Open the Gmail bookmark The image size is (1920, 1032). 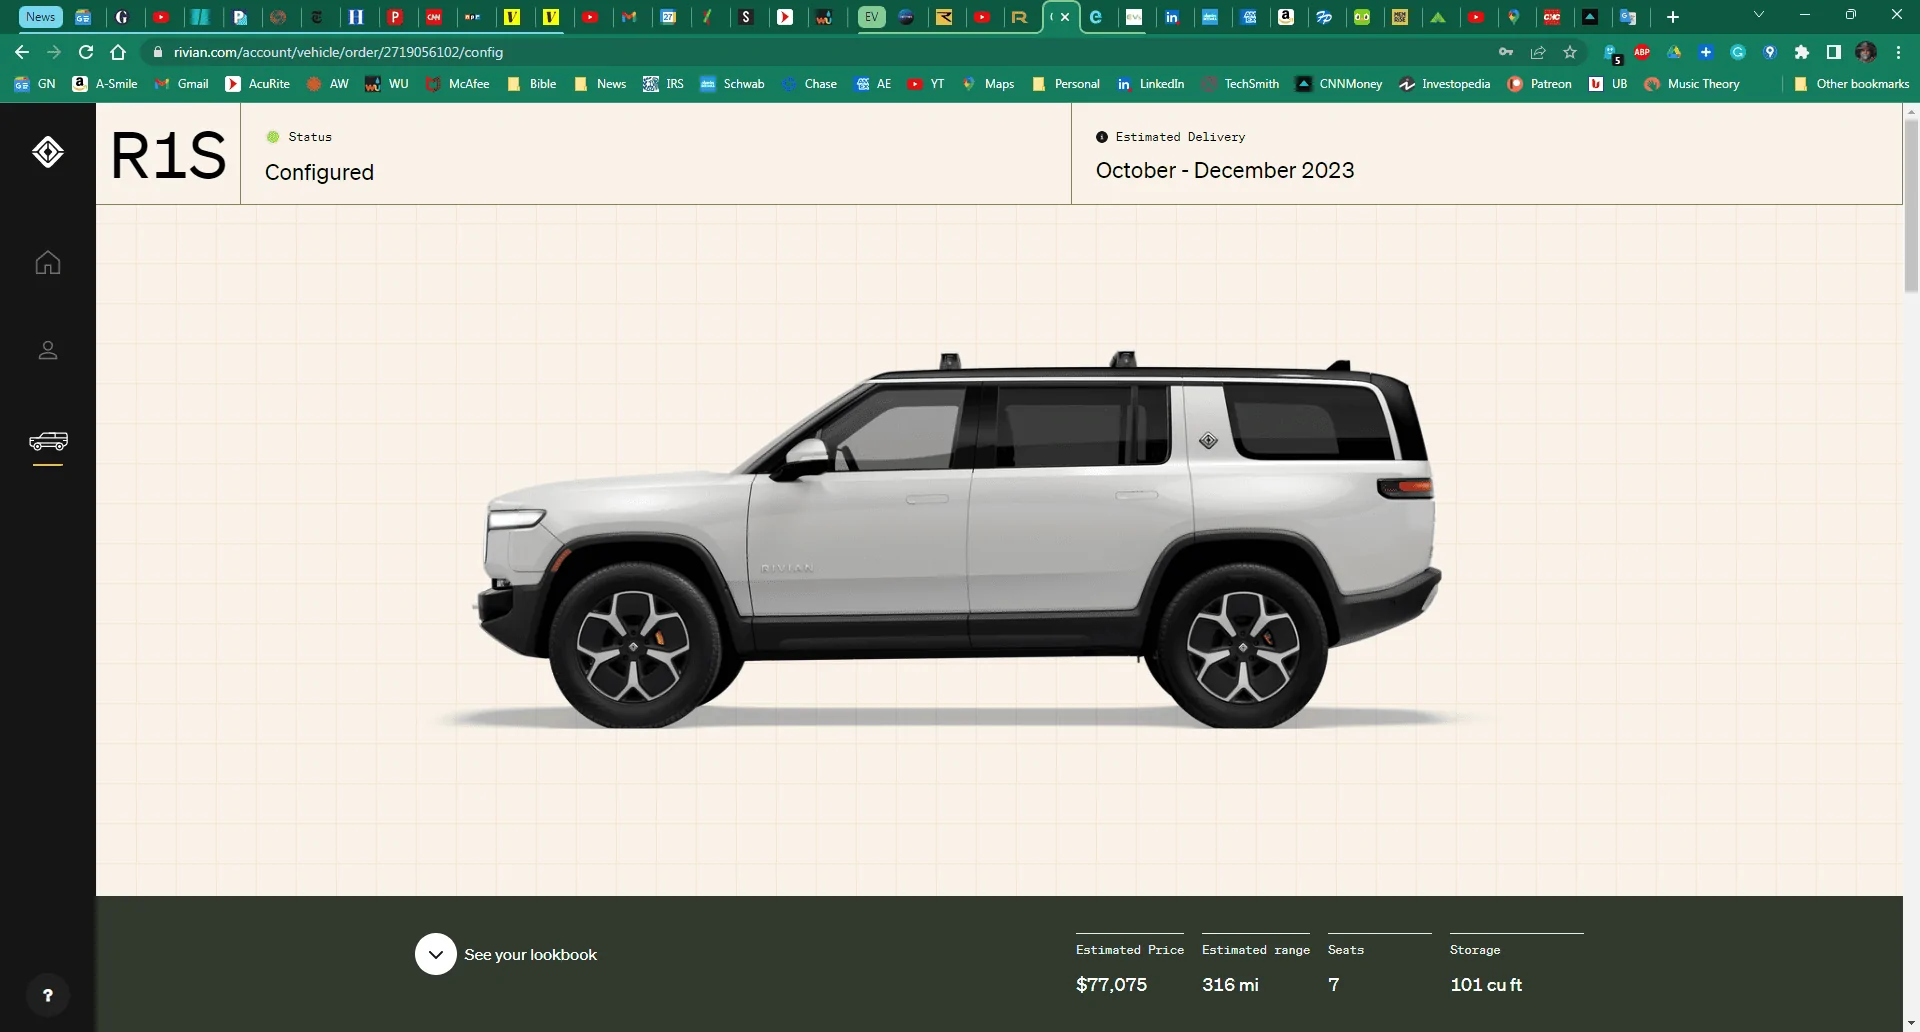(x=182, y=84)
